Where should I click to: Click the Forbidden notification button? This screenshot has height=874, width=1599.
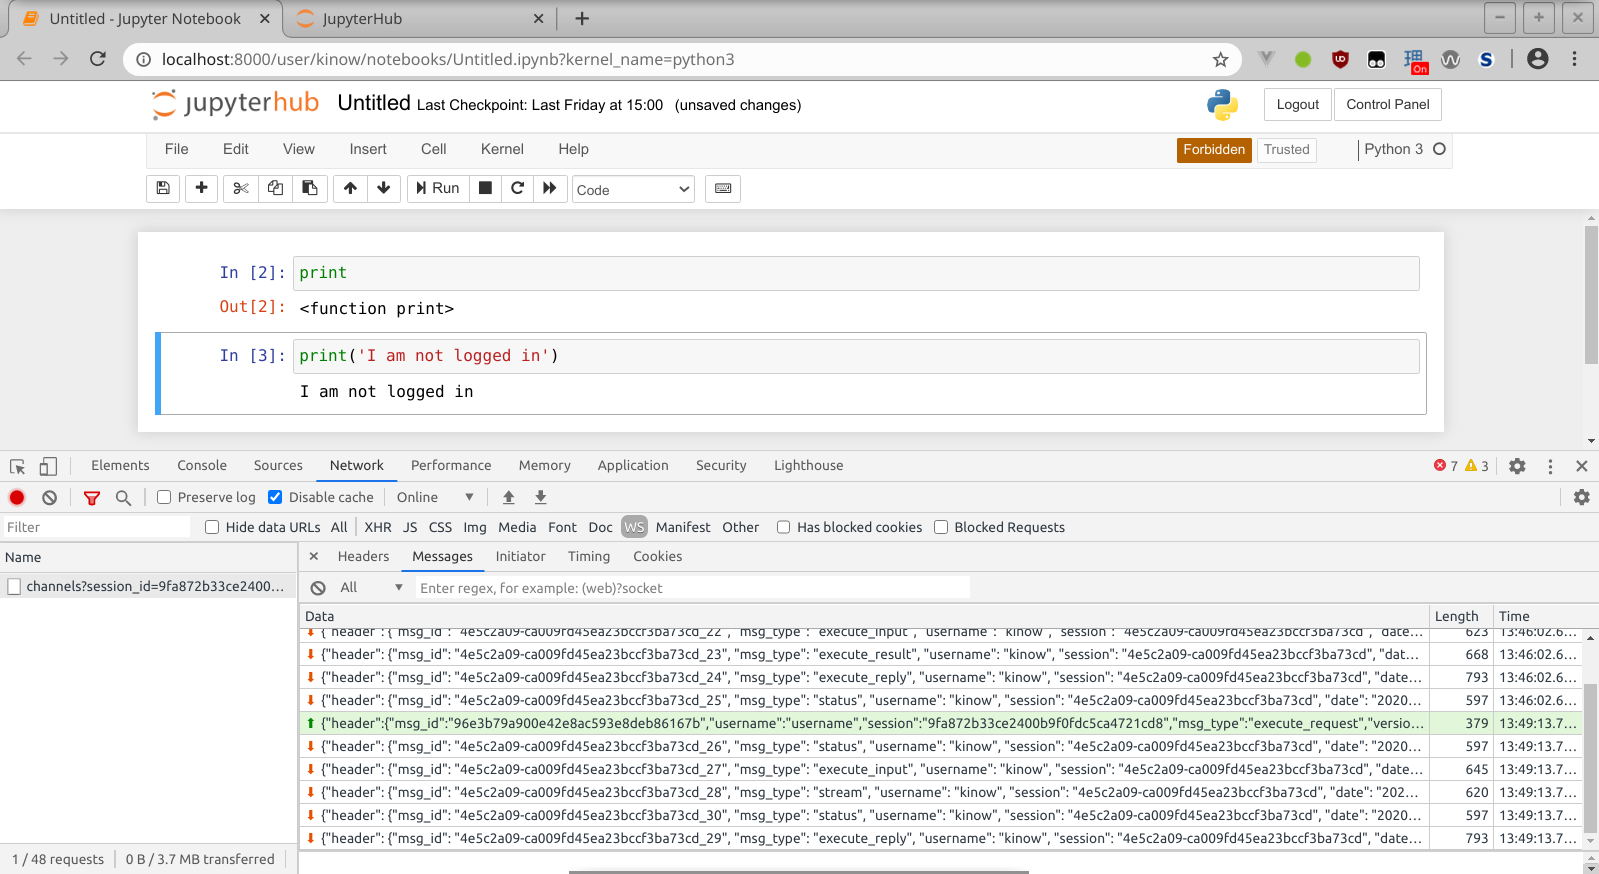(x=1214, y=149)
